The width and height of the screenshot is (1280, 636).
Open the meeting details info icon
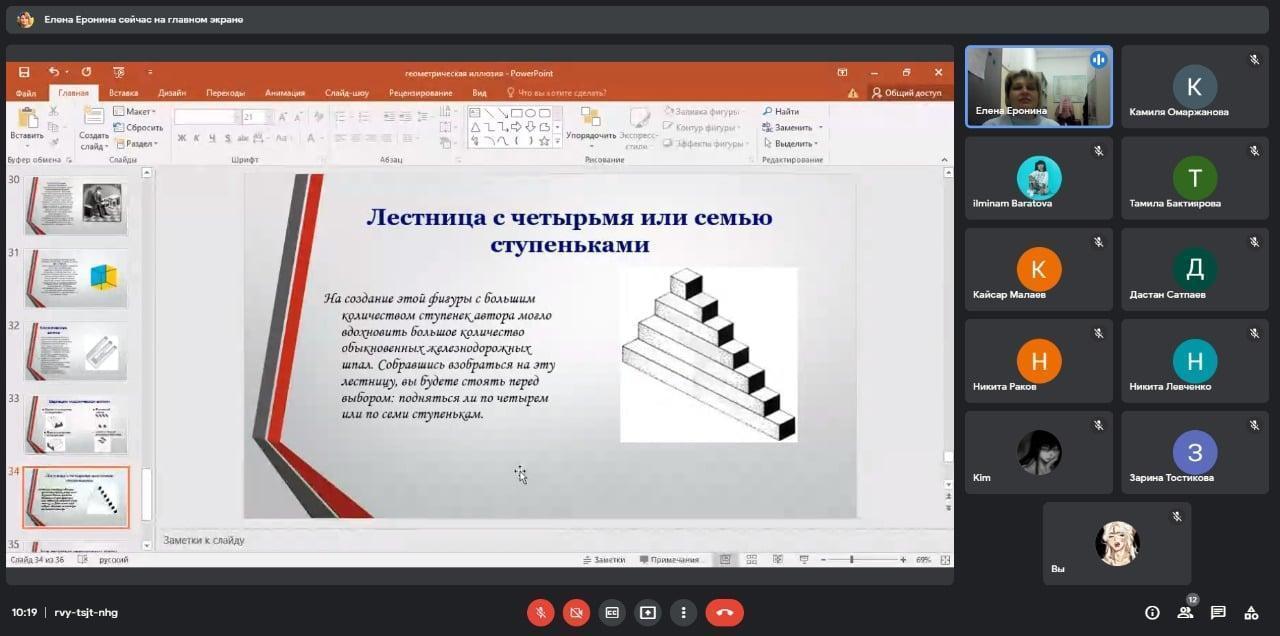(1152, 612)
